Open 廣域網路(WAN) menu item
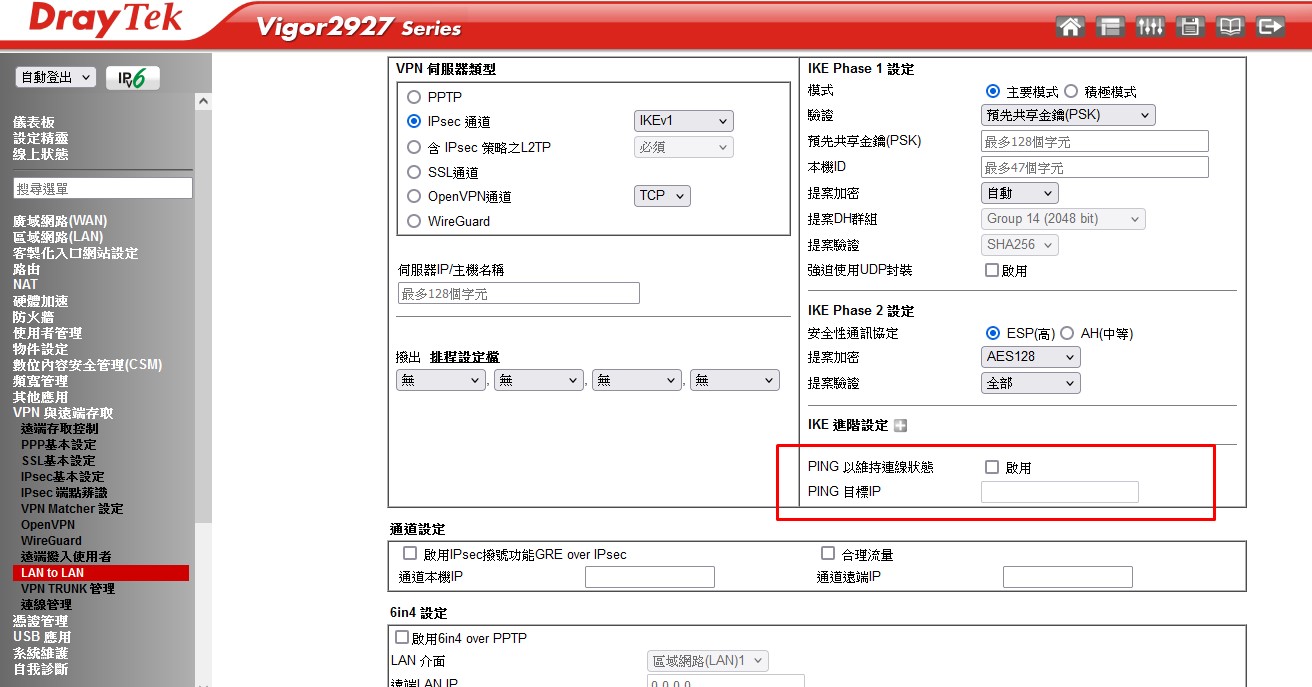This screenshot has width=1312, height=687. (60, 221)
